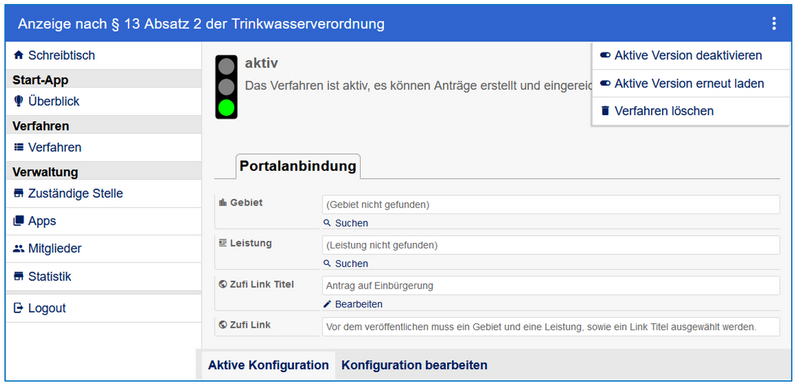This screenshot has width=795, height=384.
Task: Open the three-dot kebab menu
Action: (x=774, y=23)
